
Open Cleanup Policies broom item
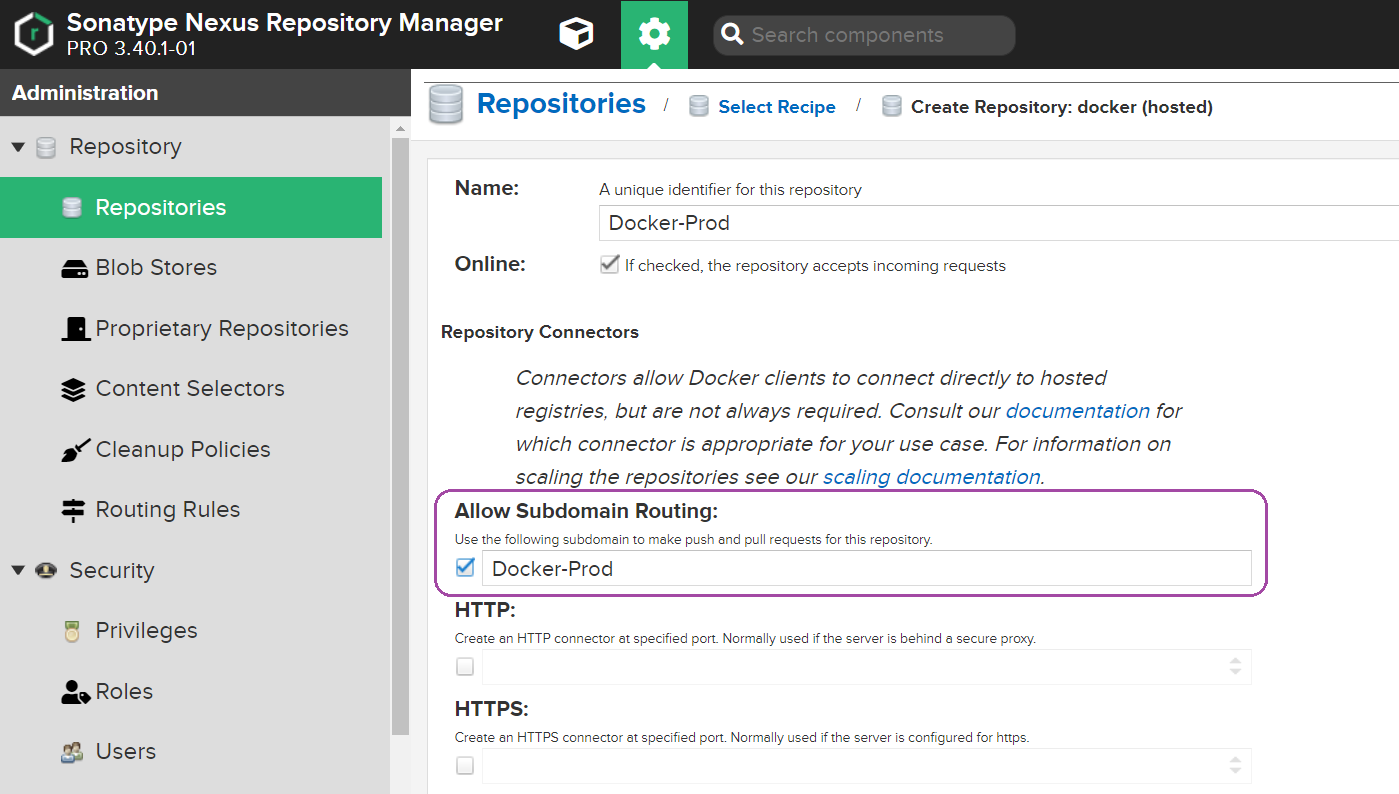[182, 450]
